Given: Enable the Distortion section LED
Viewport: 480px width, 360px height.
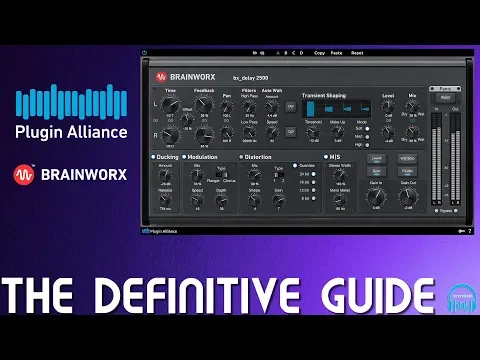Looking at the screenshot, I should click(x=241, y=157).
